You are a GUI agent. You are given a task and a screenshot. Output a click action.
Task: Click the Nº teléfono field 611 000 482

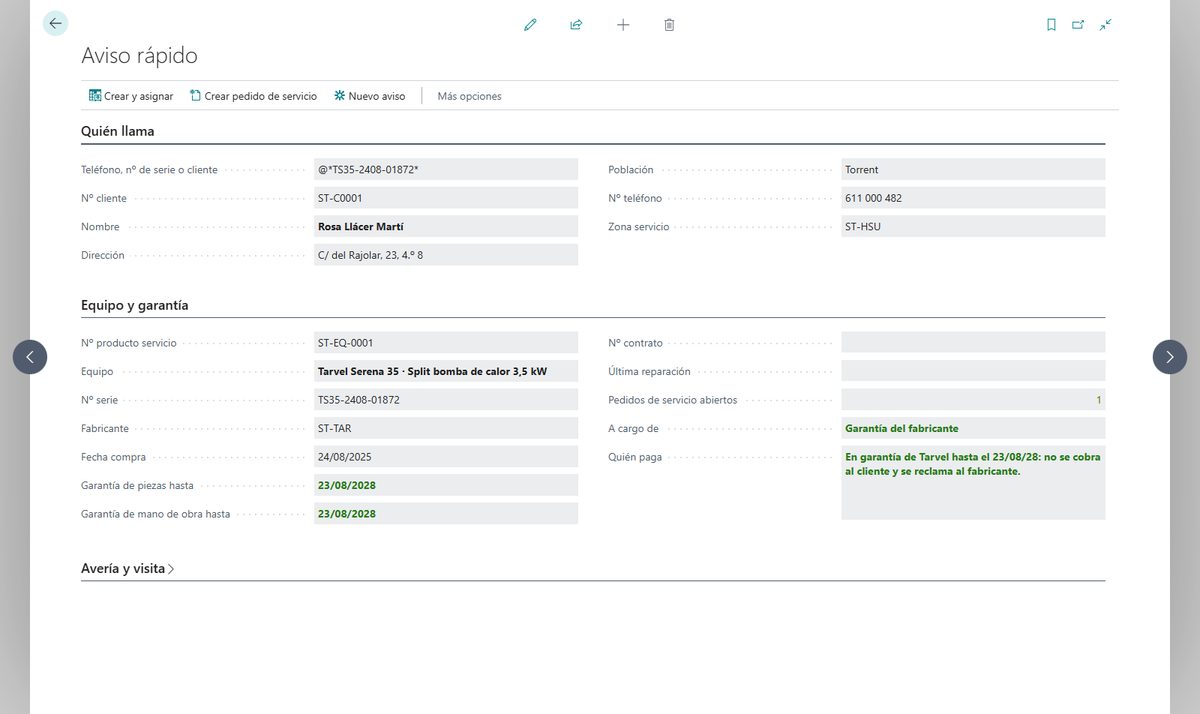pos(973,198)
